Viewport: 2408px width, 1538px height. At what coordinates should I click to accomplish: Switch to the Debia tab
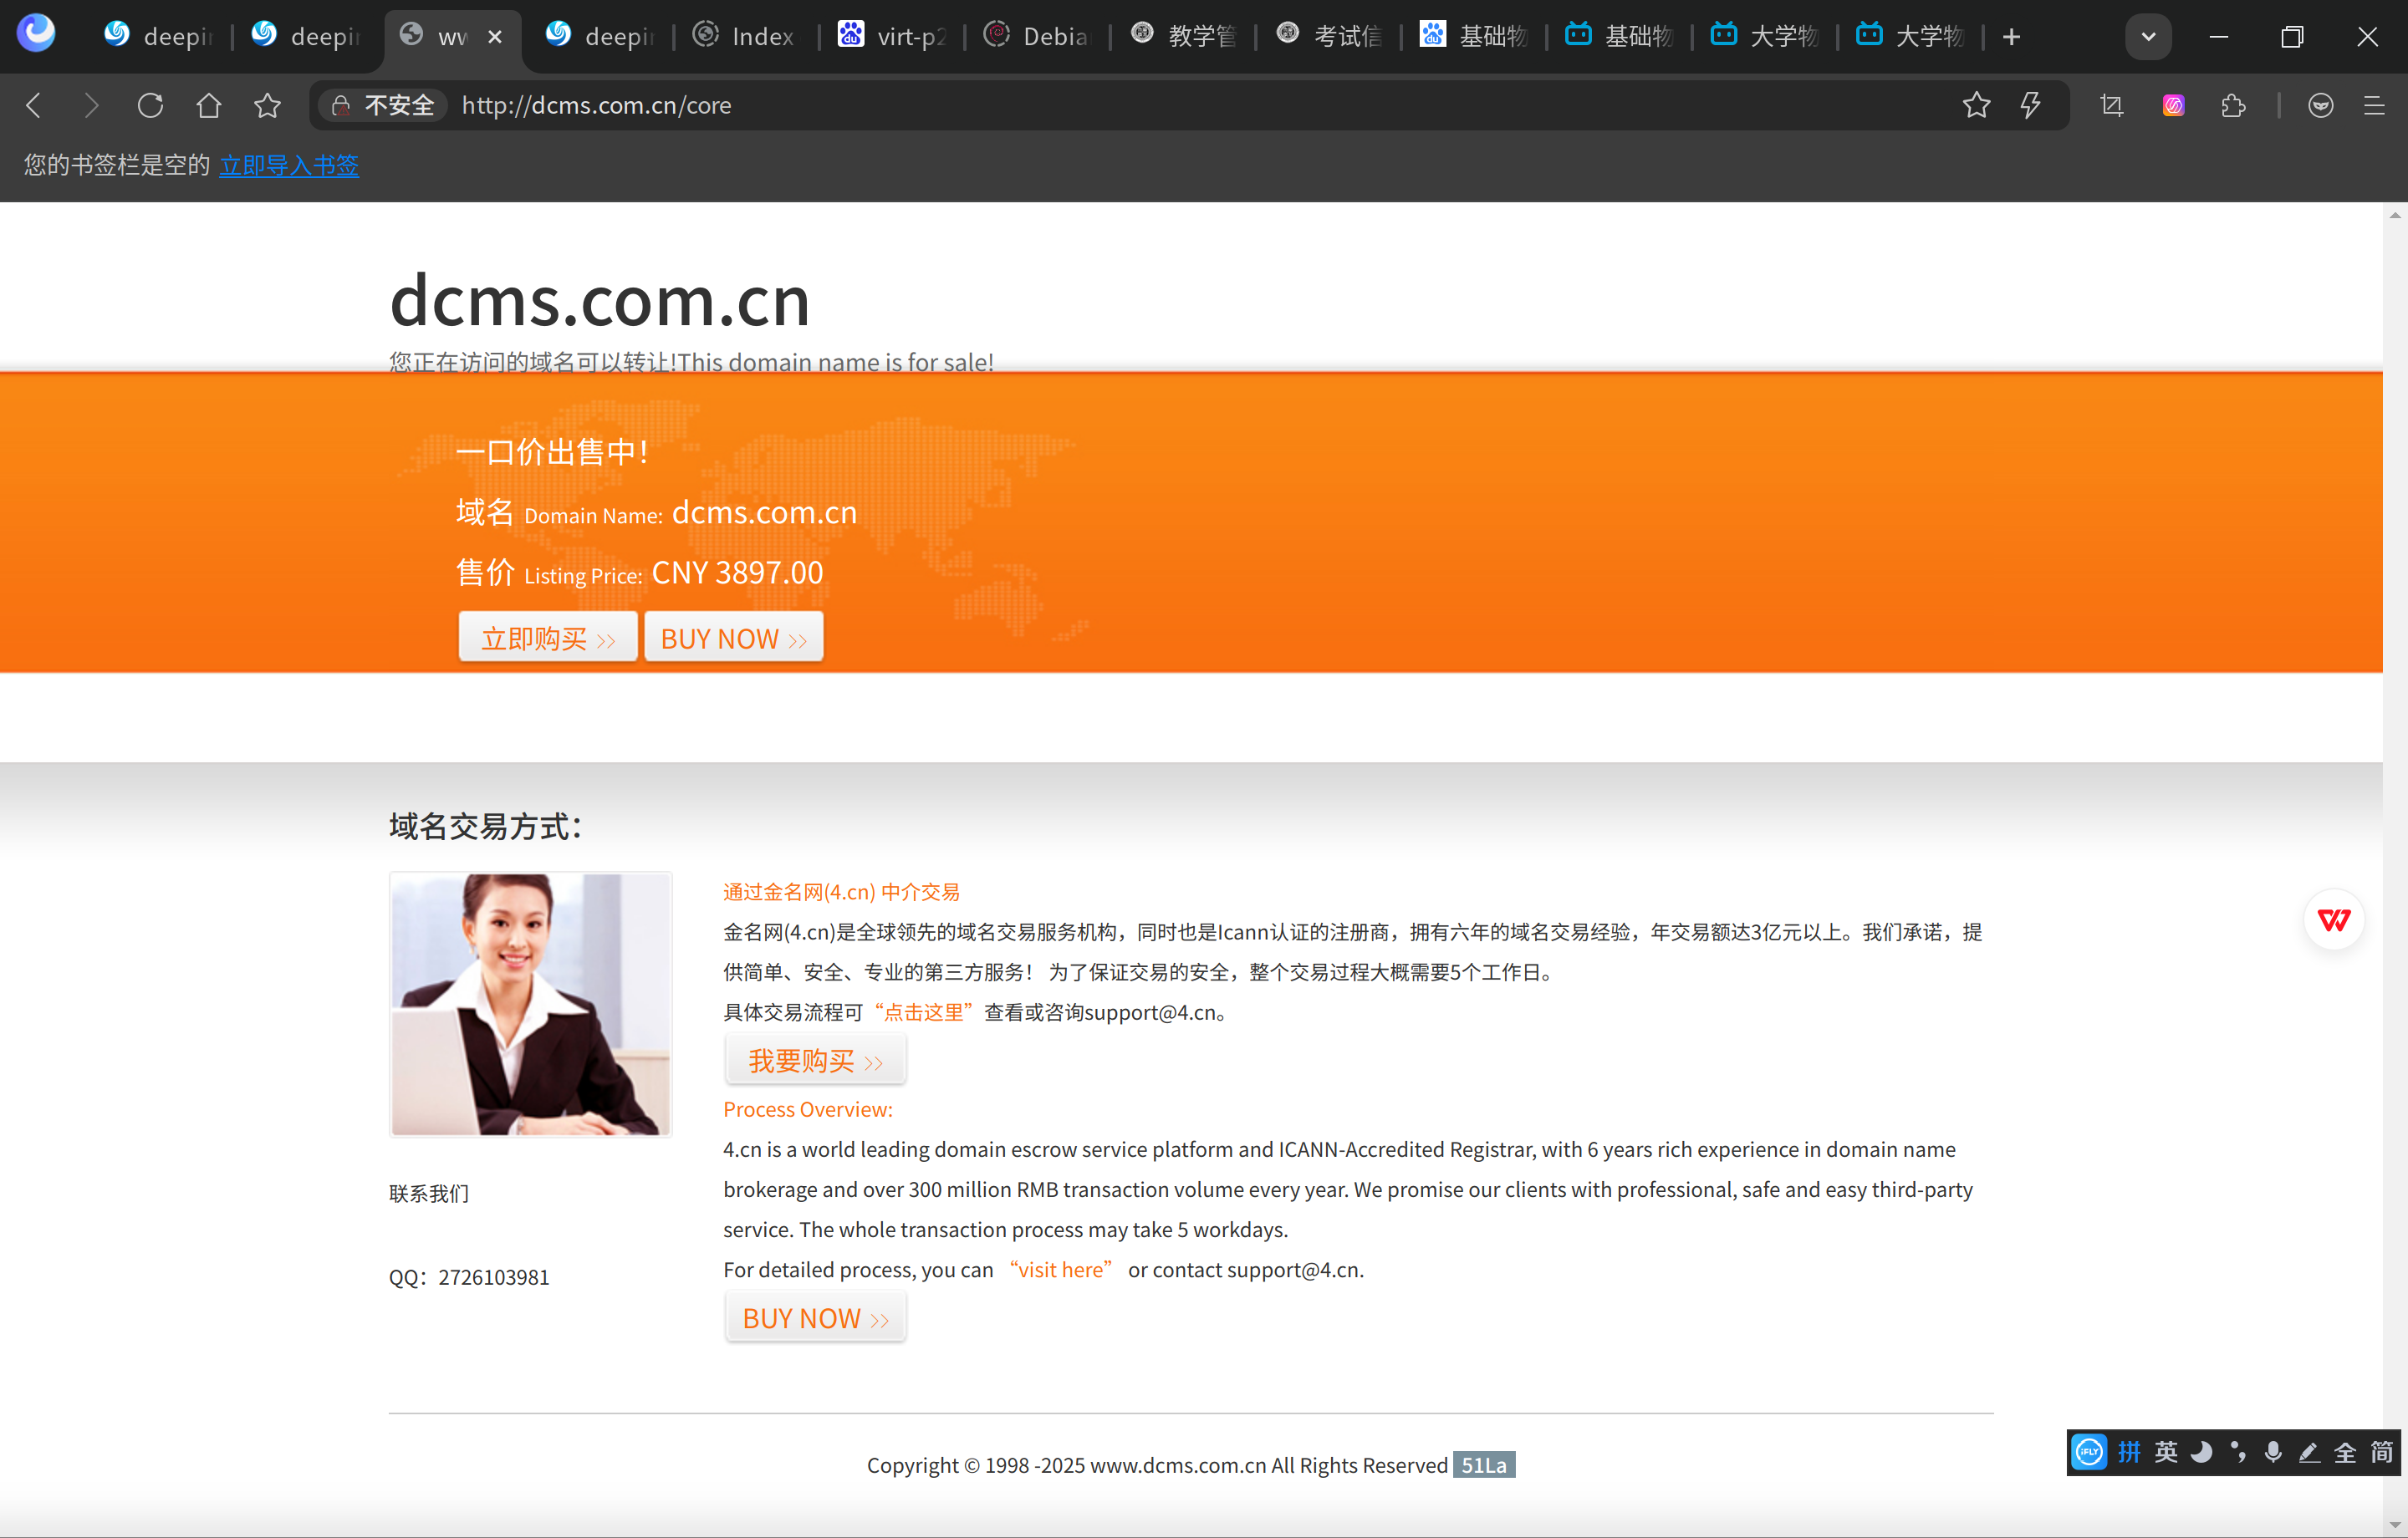pyautogui.click(x=1037, y=37)
